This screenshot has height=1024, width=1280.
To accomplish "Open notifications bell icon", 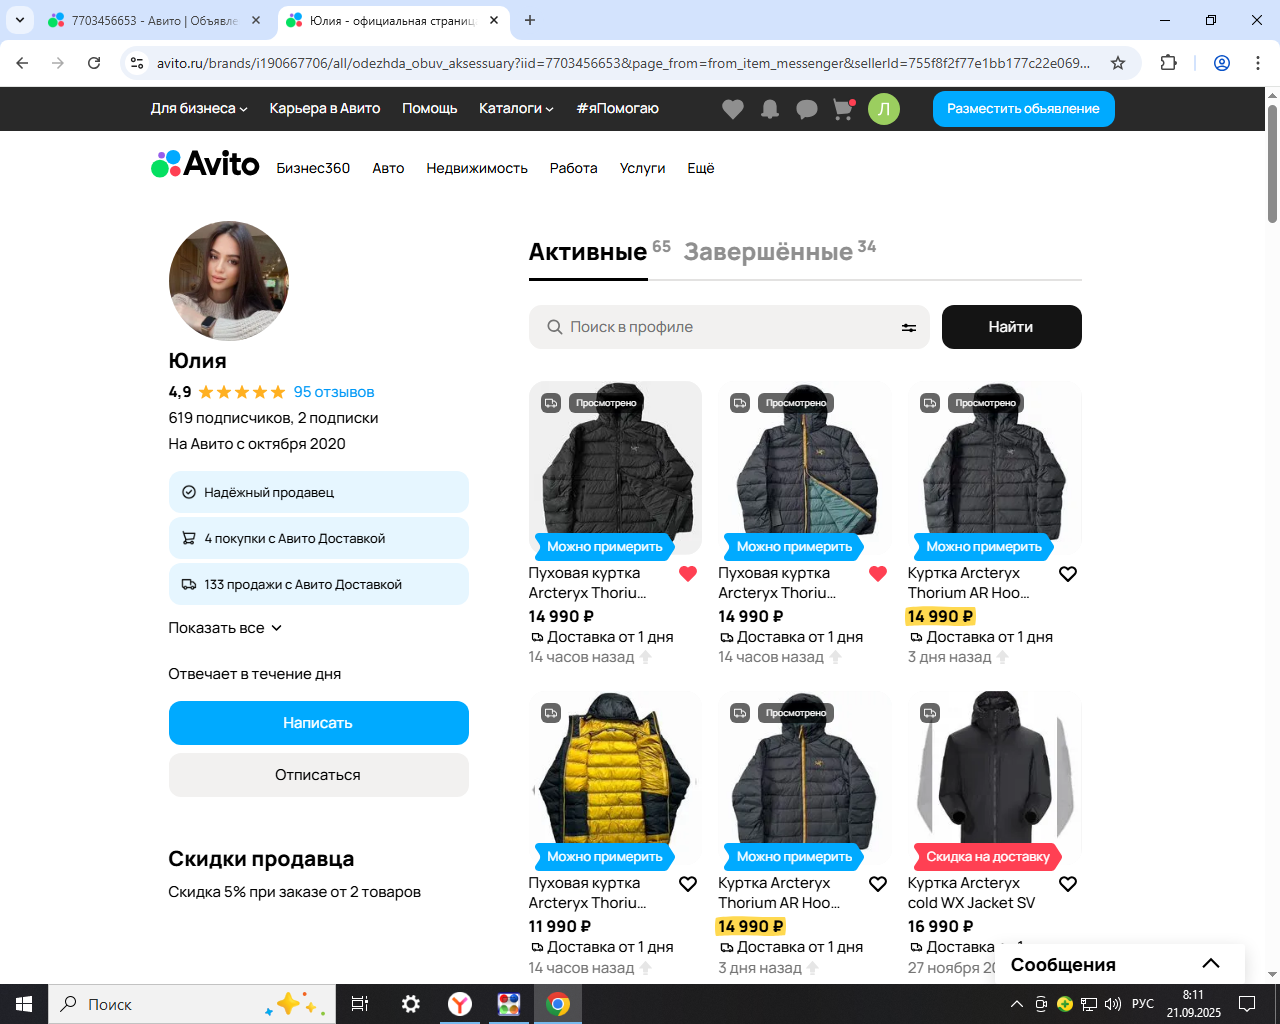I will point(770,109).
